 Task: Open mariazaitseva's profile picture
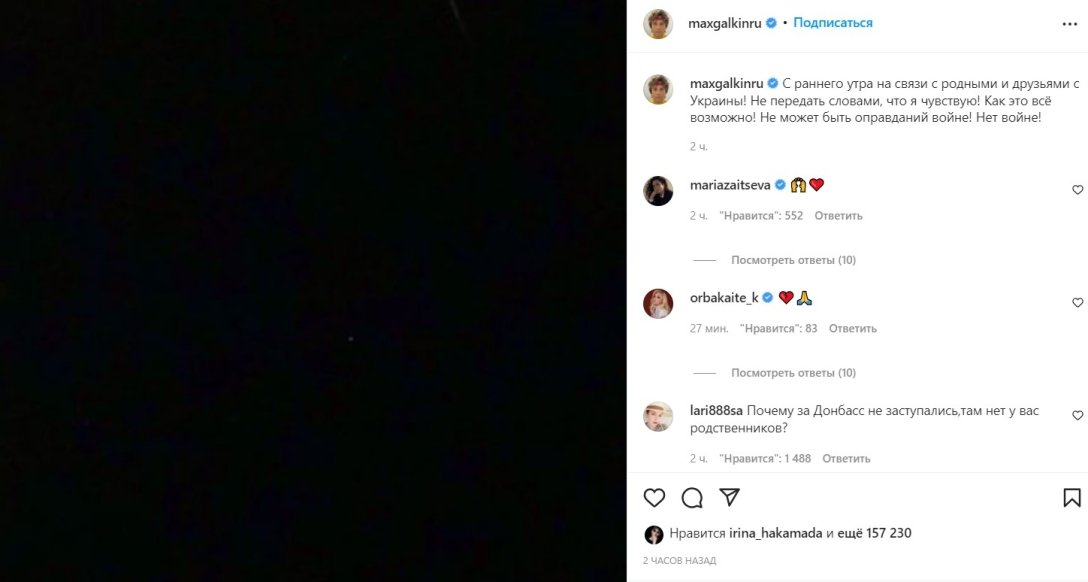pyautogui.click(x=658, y=191)
